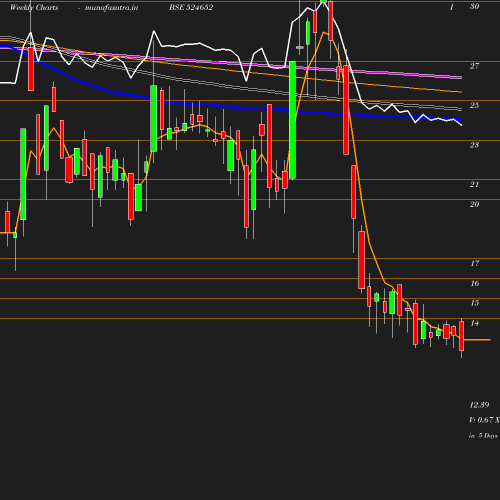Click the price axis label '23'

474,145
